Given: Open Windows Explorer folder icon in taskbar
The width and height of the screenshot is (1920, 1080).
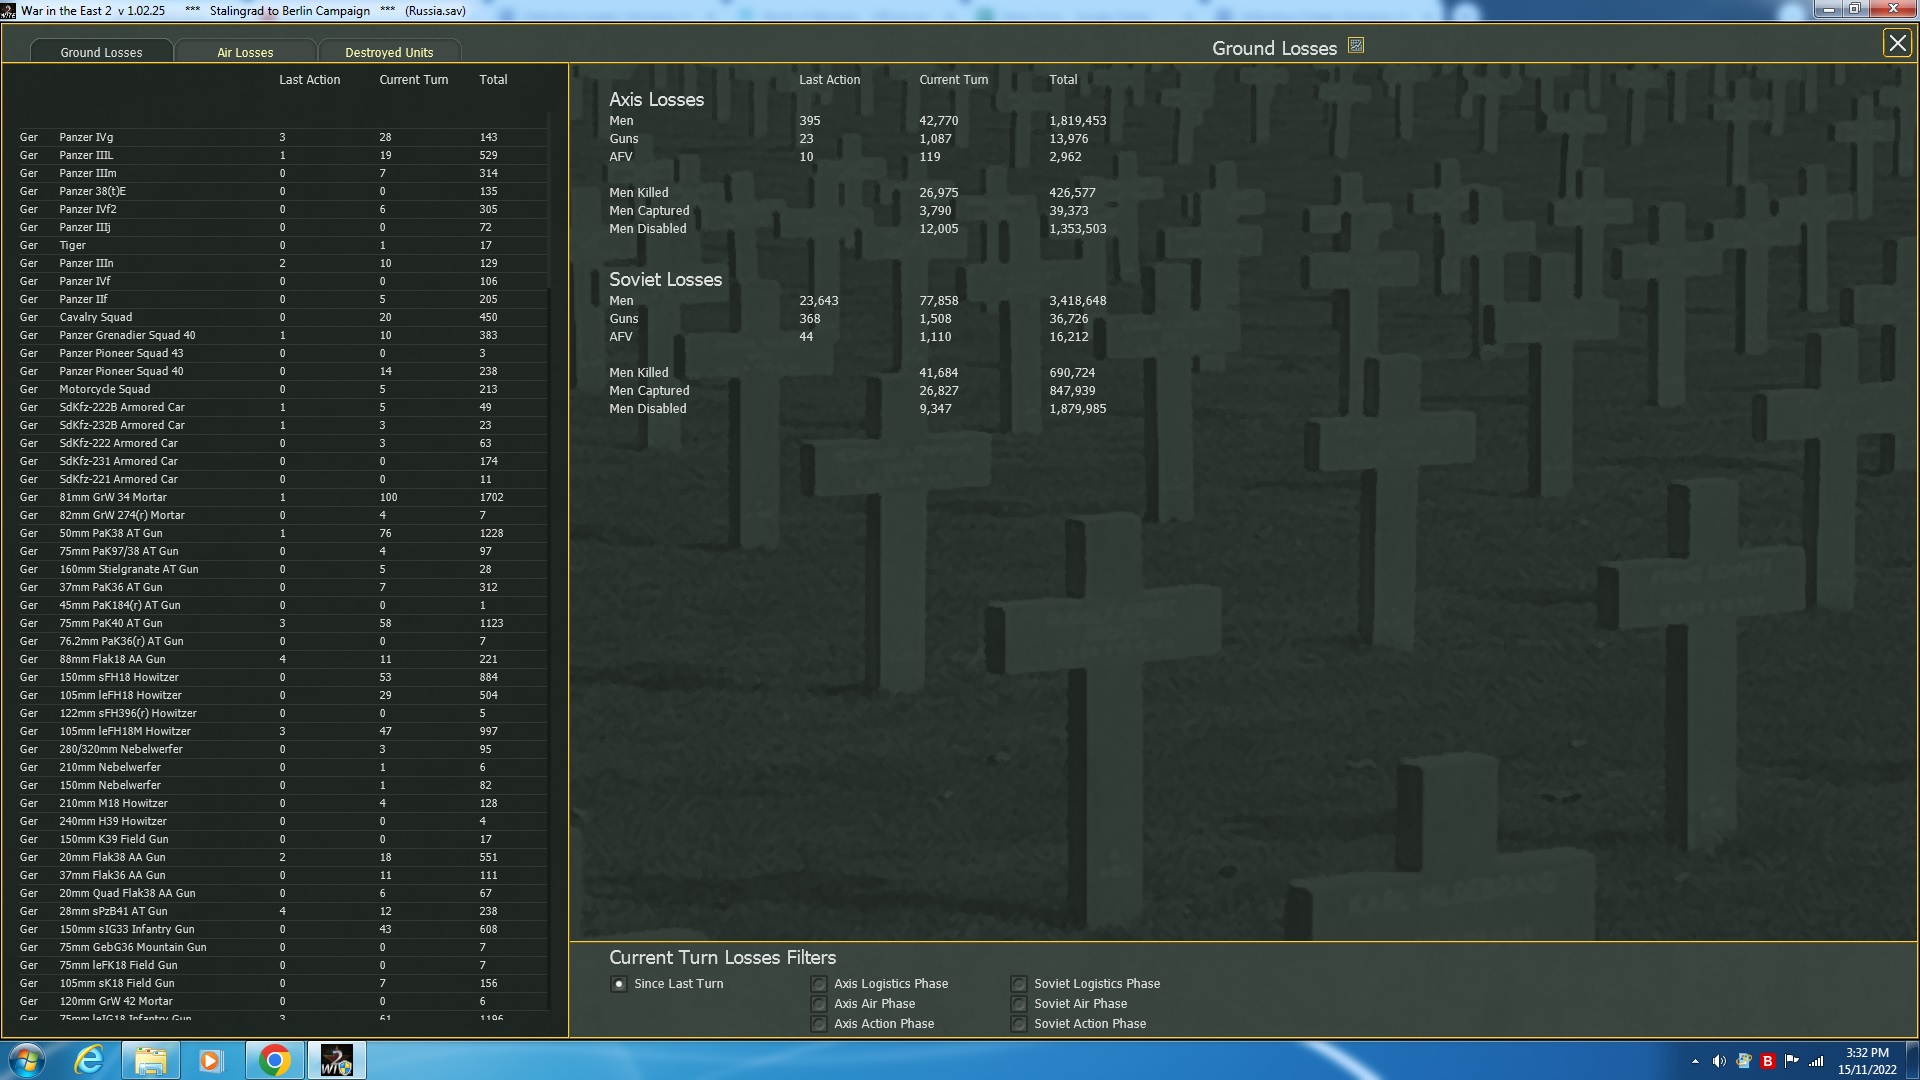Looking at the screenshot, I should [150, 1060].
